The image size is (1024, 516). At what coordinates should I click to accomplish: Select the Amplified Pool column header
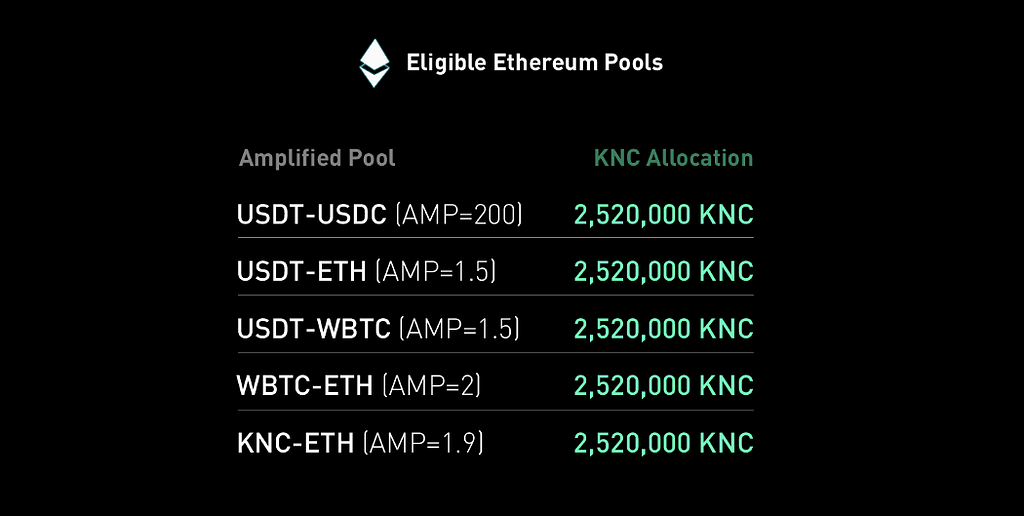[317, 158]
